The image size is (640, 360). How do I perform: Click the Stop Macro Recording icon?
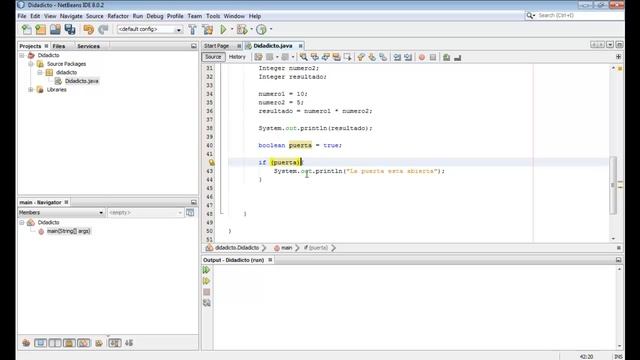(433, 58)
